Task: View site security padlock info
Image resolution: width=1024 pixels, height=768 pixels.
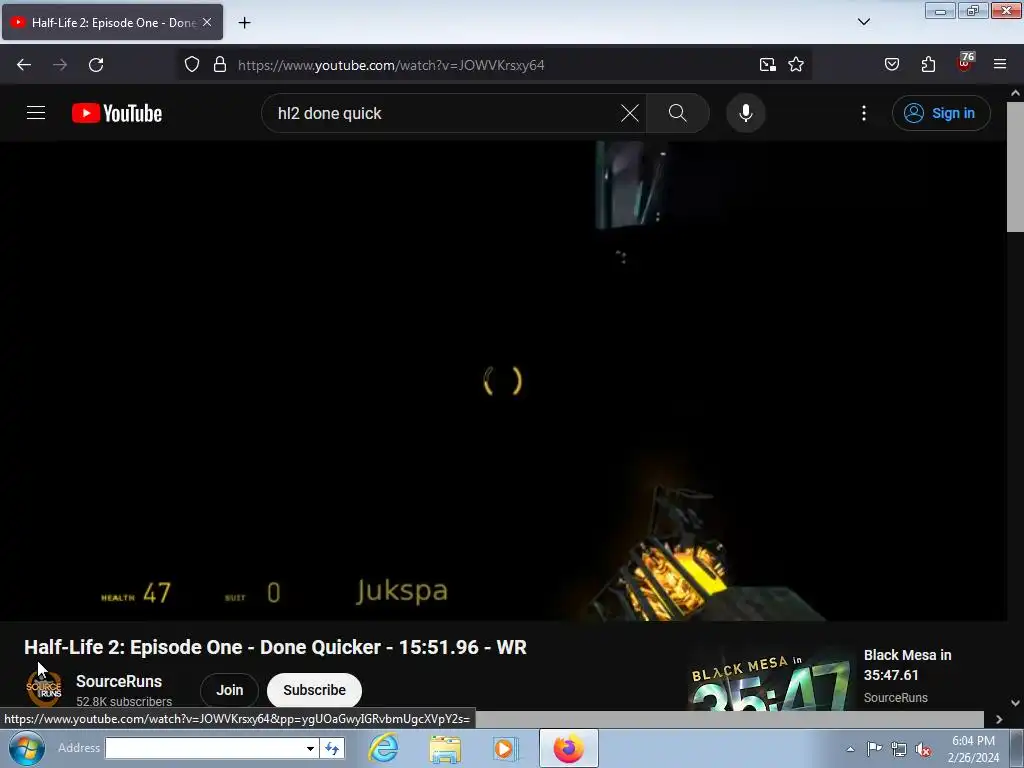Action: pyautogui.click(x=220, y=65)
